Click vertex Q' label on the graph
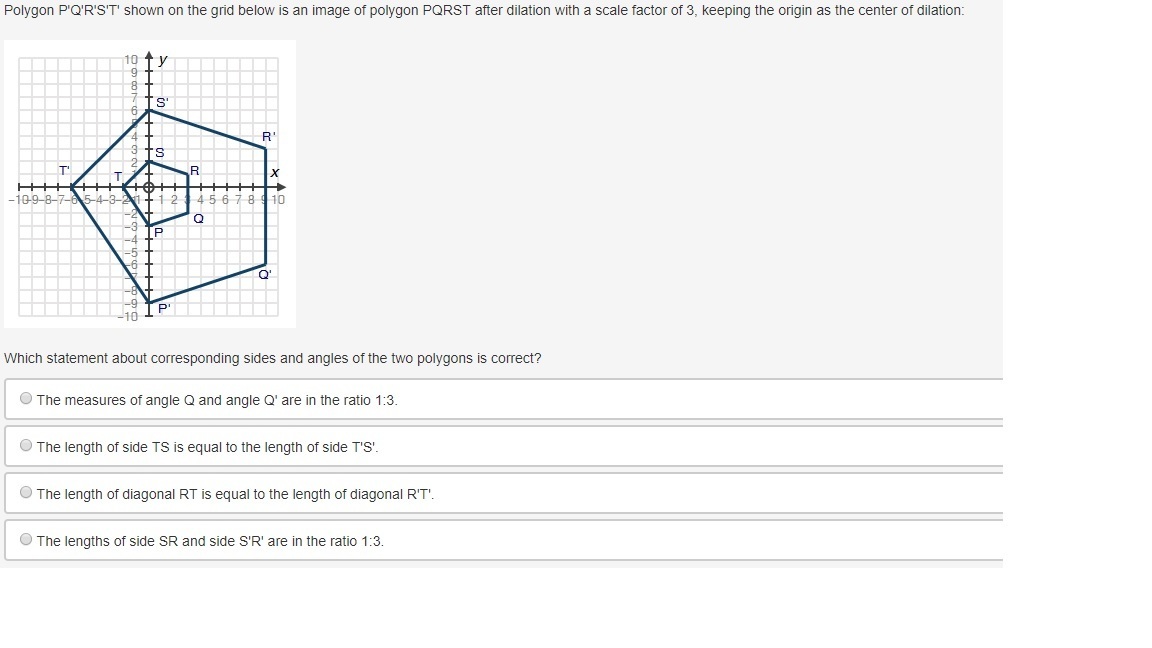 click(264, 274)
